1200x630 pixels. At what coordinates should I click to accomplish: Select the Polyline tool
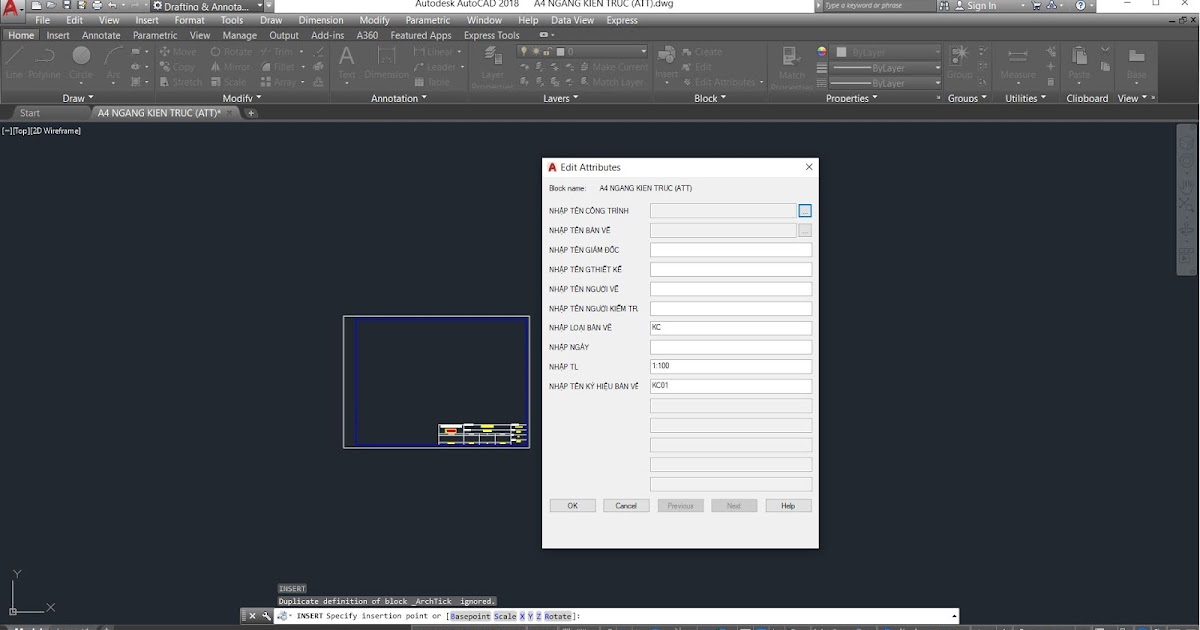pyautogui.click(x=44, y=62)
